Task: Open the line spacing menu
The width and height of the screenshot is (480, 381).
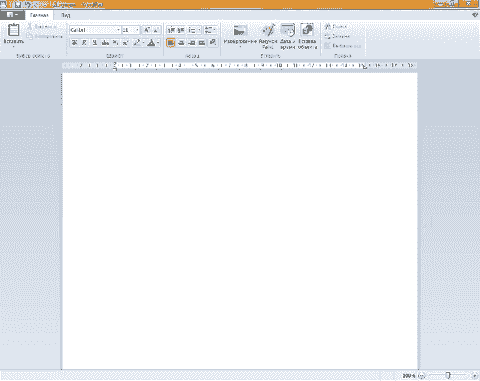Action: click(210, 30)
